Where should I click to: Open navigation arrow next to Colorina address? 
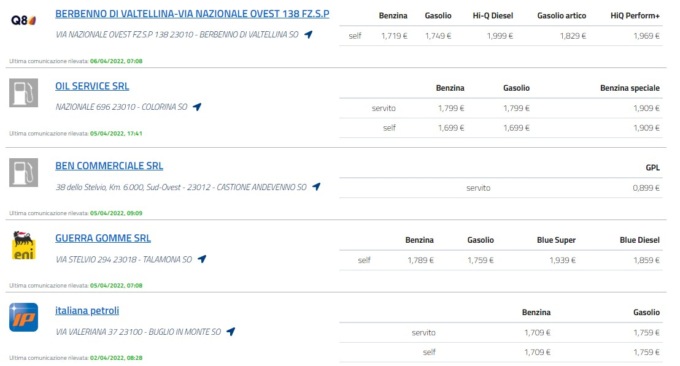pos(197,107)
